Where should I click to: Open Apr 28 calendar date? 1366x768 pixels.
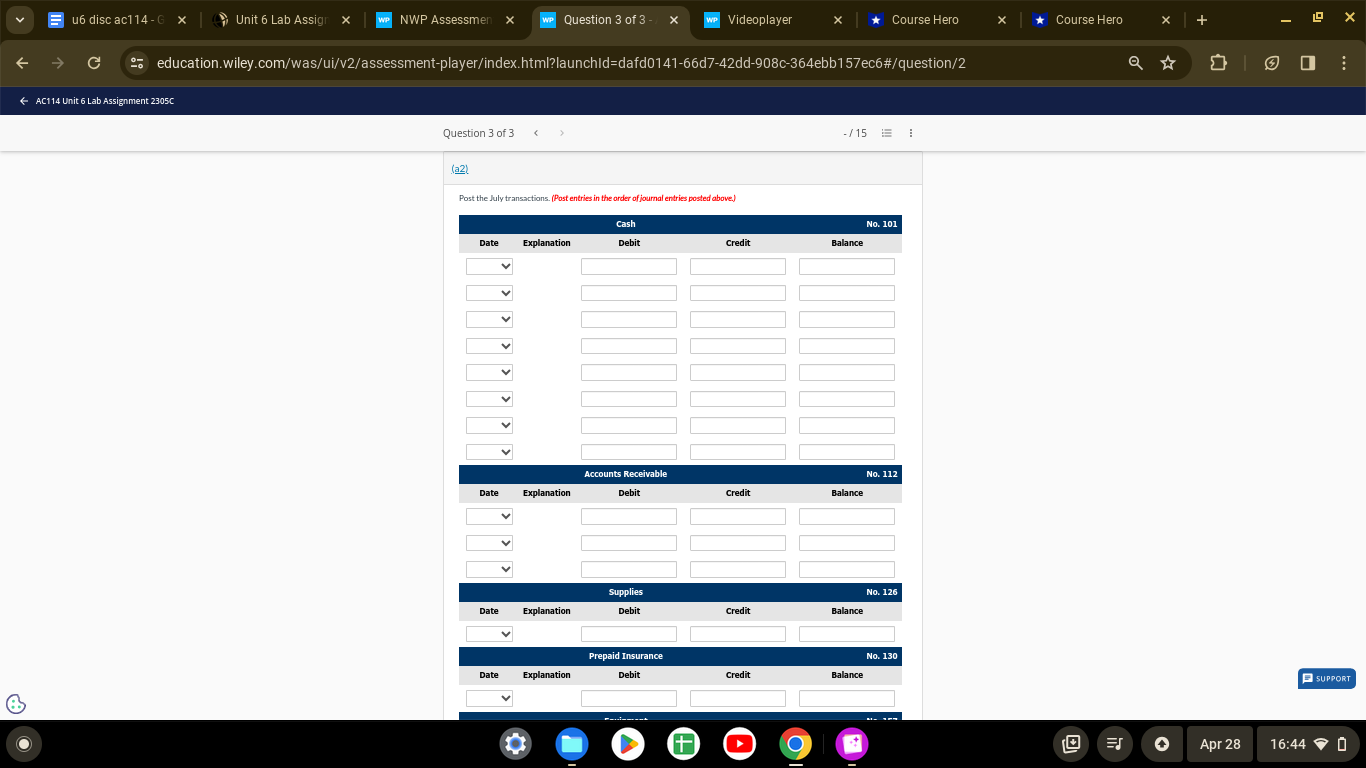click(x=1220, y=744)
